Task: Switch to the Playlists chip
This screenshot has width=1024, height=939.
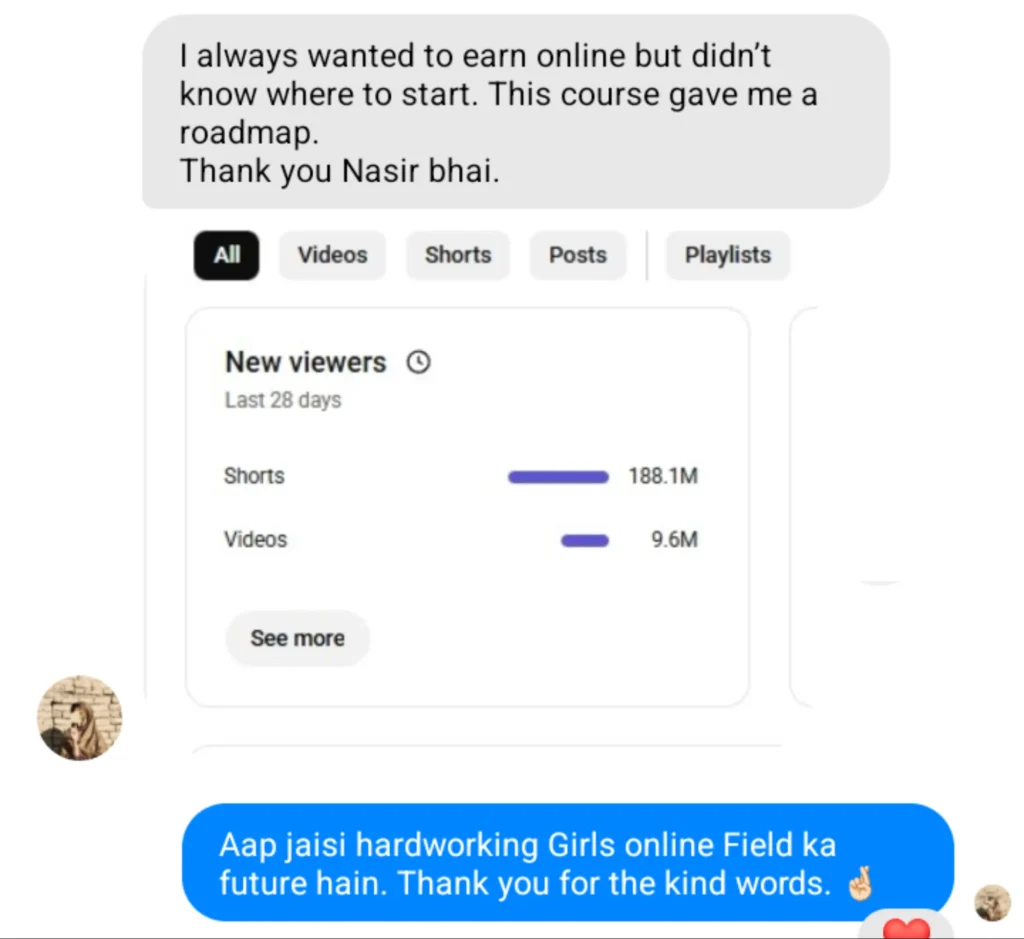Action: click(728, 255)
